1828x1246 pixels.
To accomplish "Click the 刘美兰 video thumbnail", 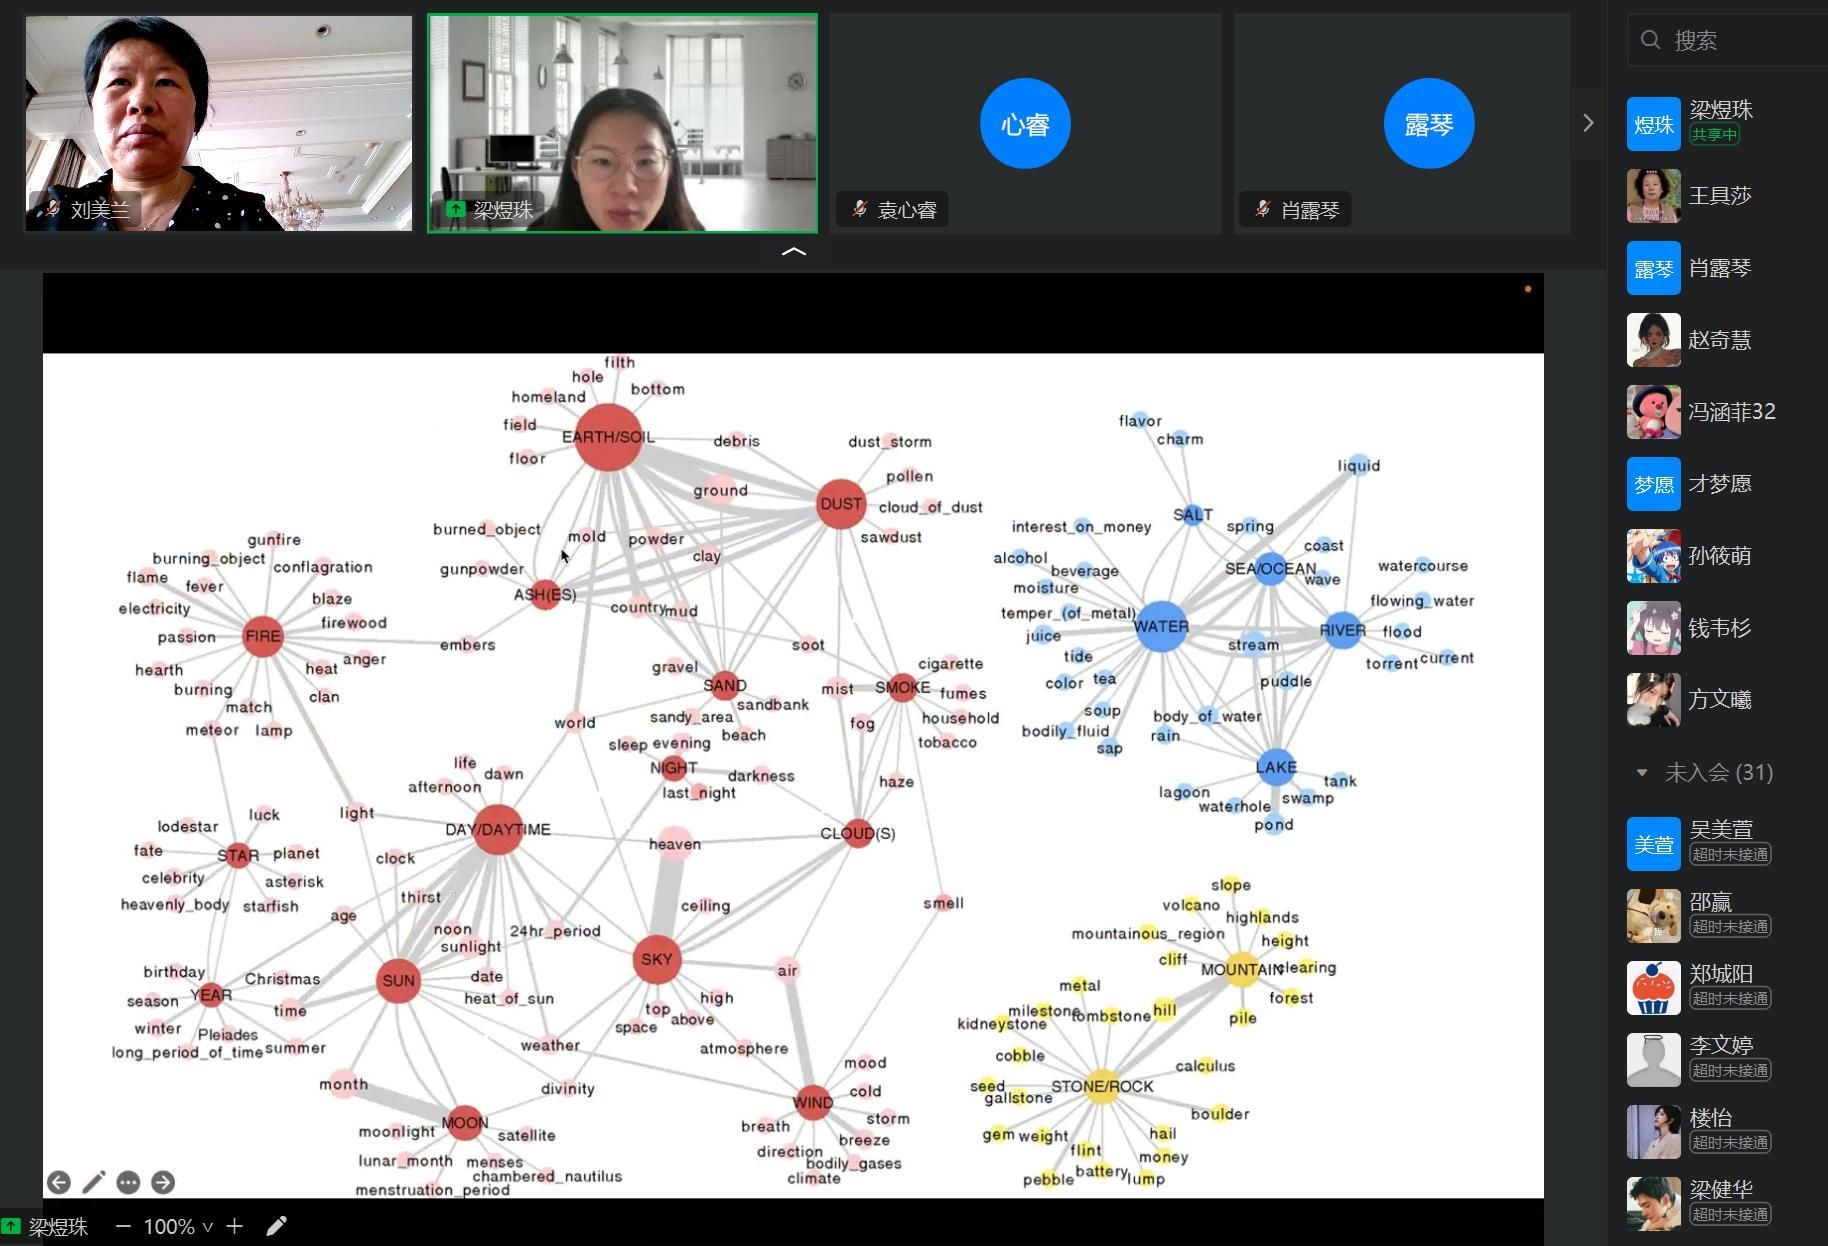I will 218,123.
